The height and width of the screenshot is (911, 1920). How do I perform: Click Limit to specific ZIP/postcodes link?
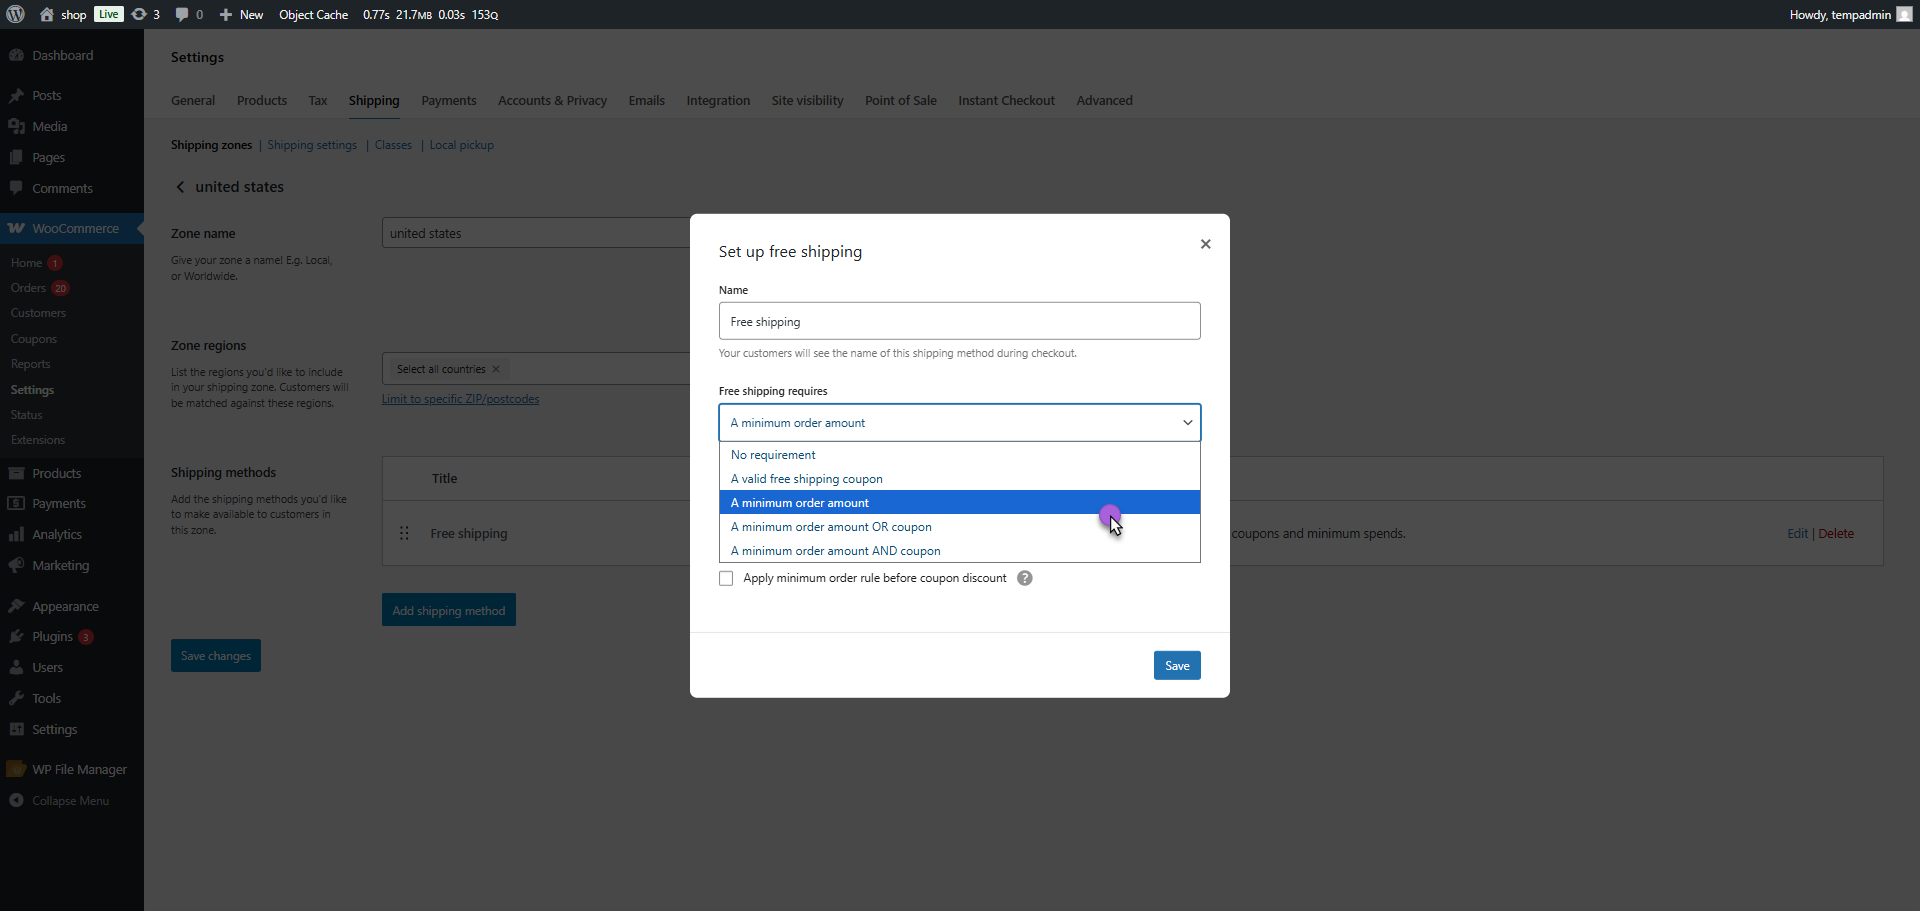[x=460, y=399]
